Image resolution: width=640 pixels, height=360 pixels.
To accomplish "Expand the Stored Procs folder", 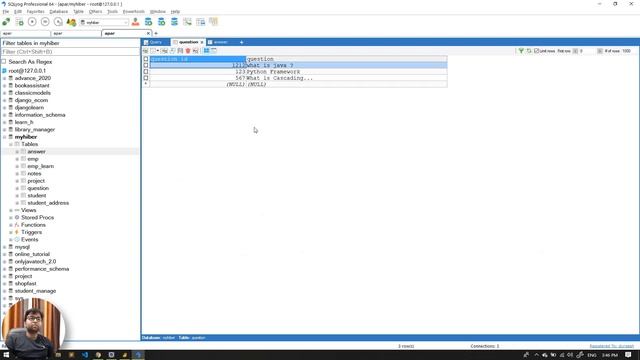I will [11, 218].
